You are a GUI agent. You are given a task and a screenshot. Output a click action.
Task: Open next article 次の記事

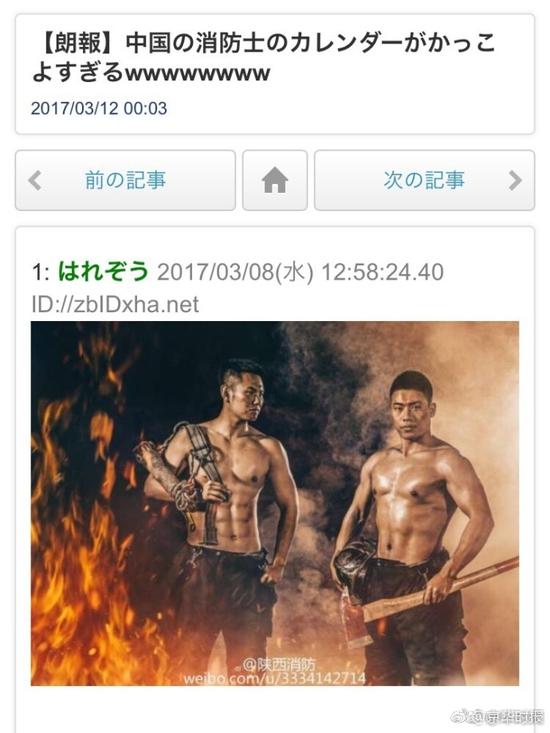tap(424, 180)
